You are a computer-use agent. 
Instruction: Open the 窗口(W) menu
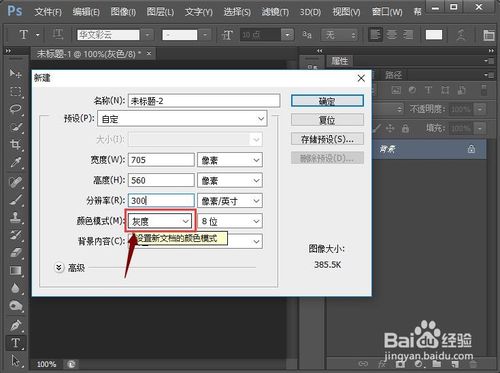coord(387,12)
